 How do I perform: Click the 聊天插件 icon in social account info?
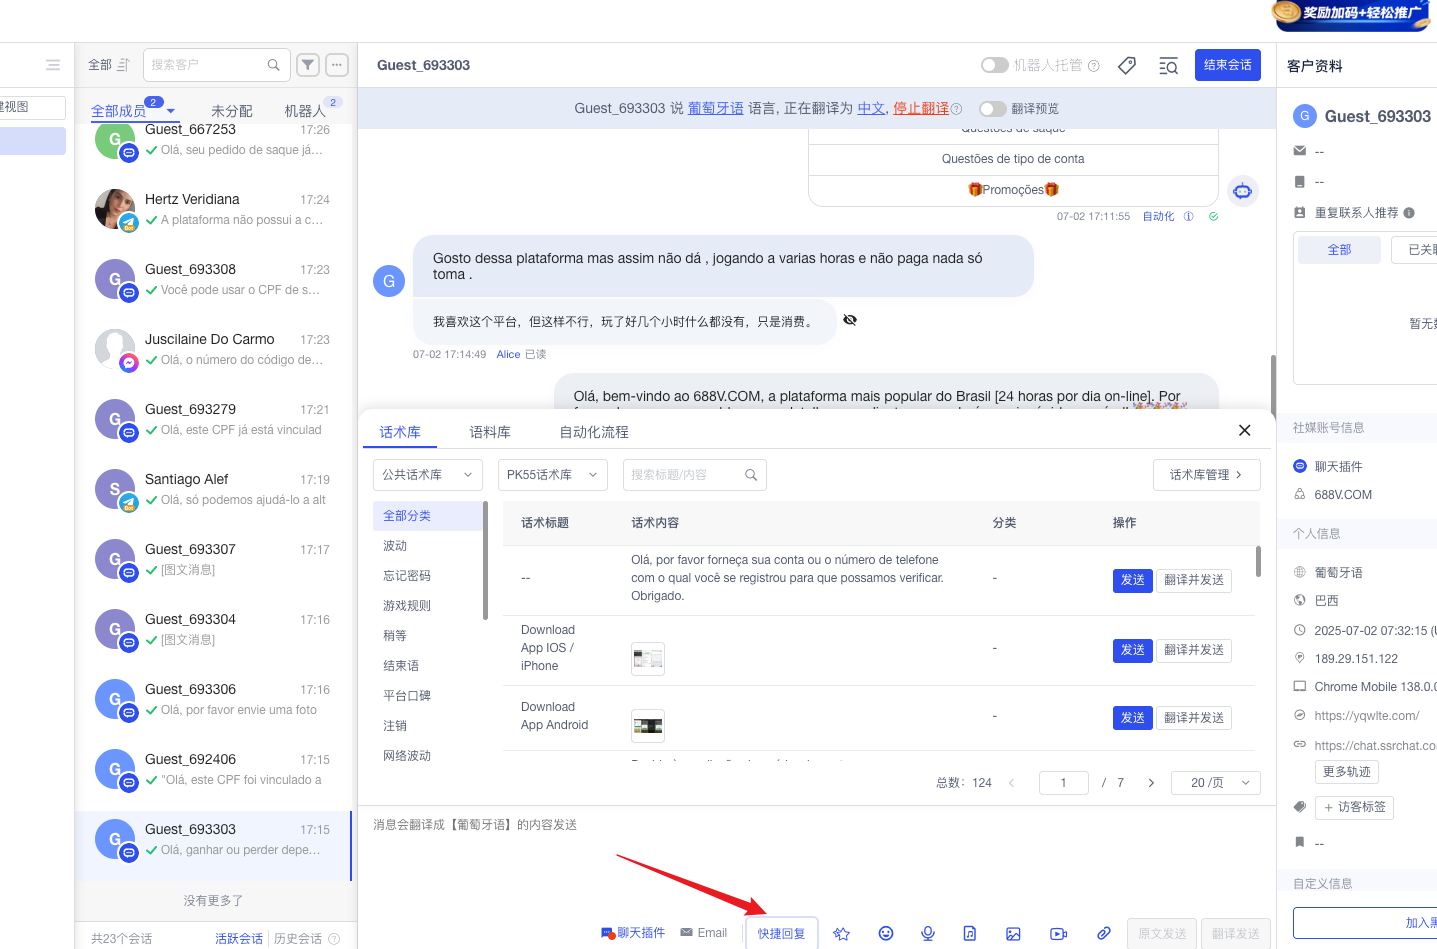[1300, 466]
